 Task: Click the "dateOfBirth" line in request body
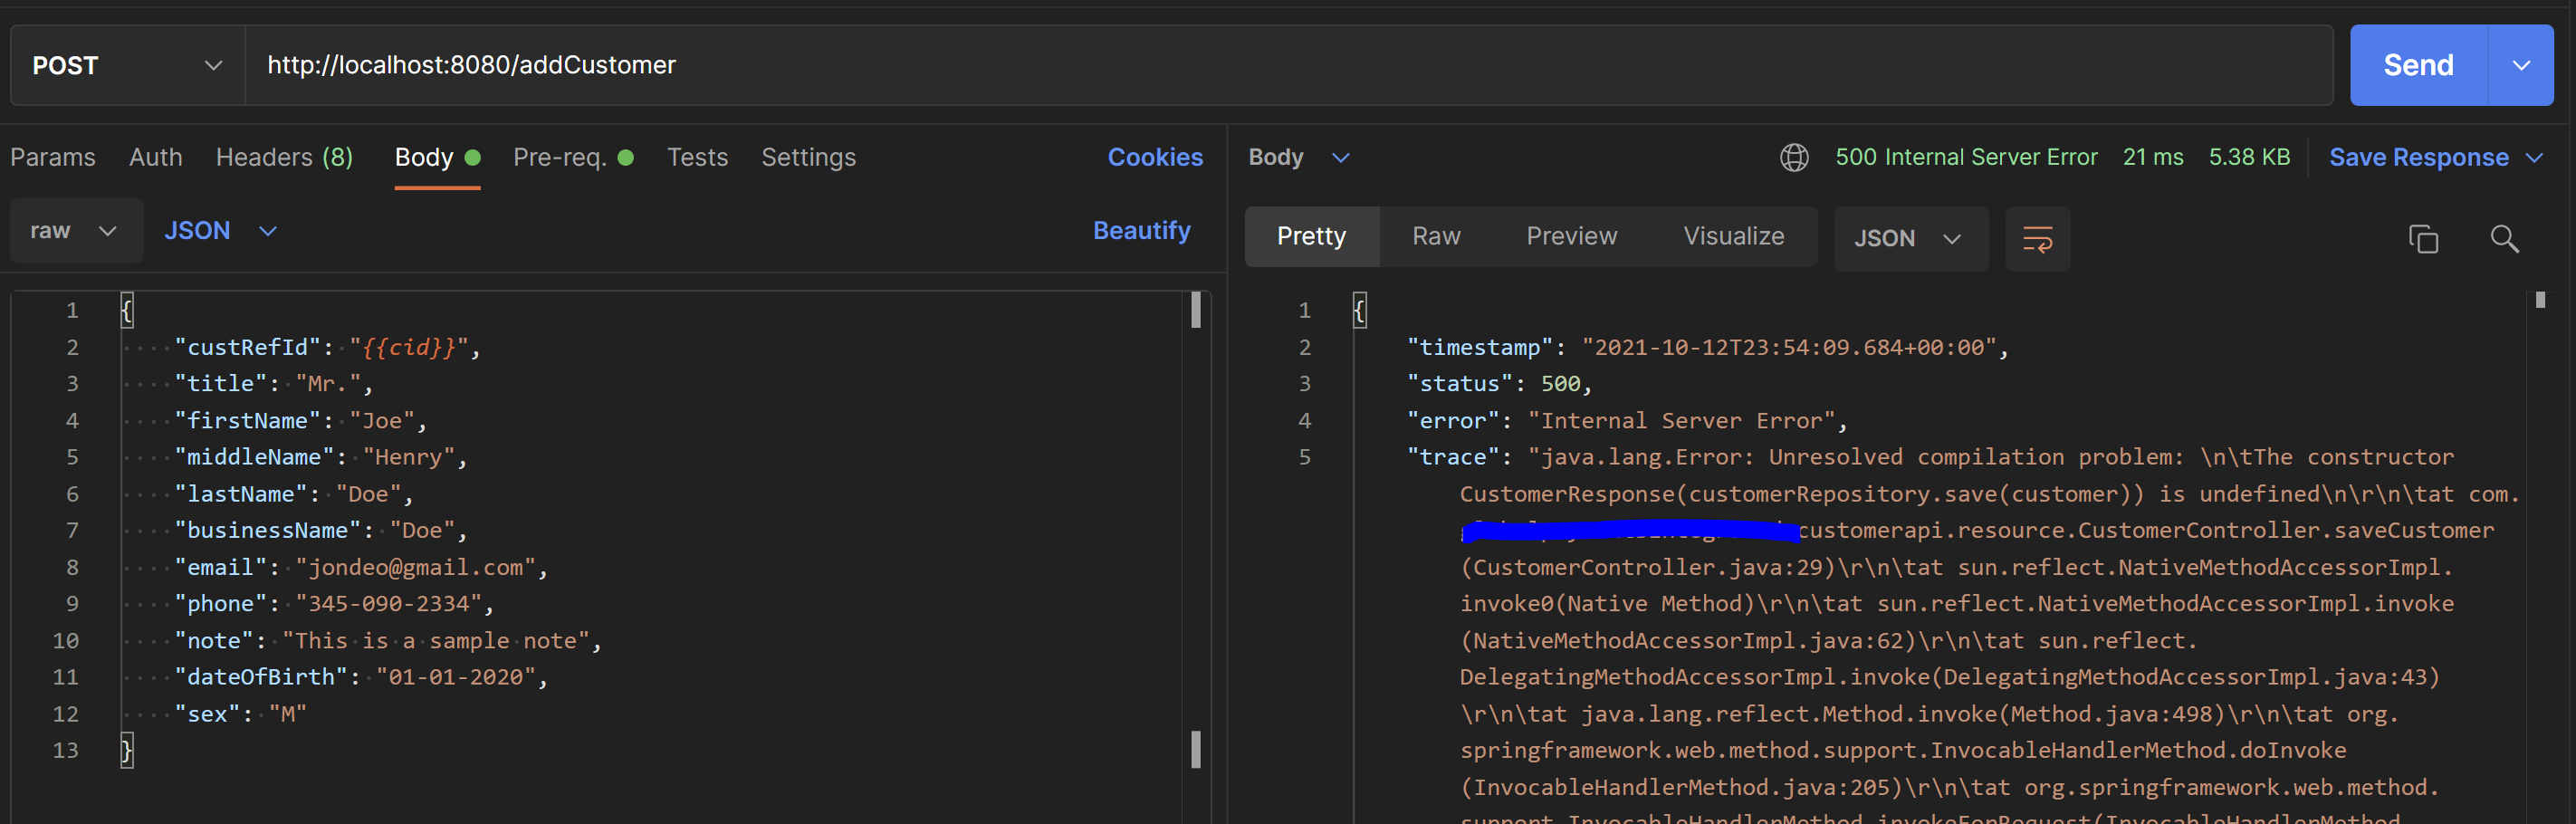click(x=361, y=677)
